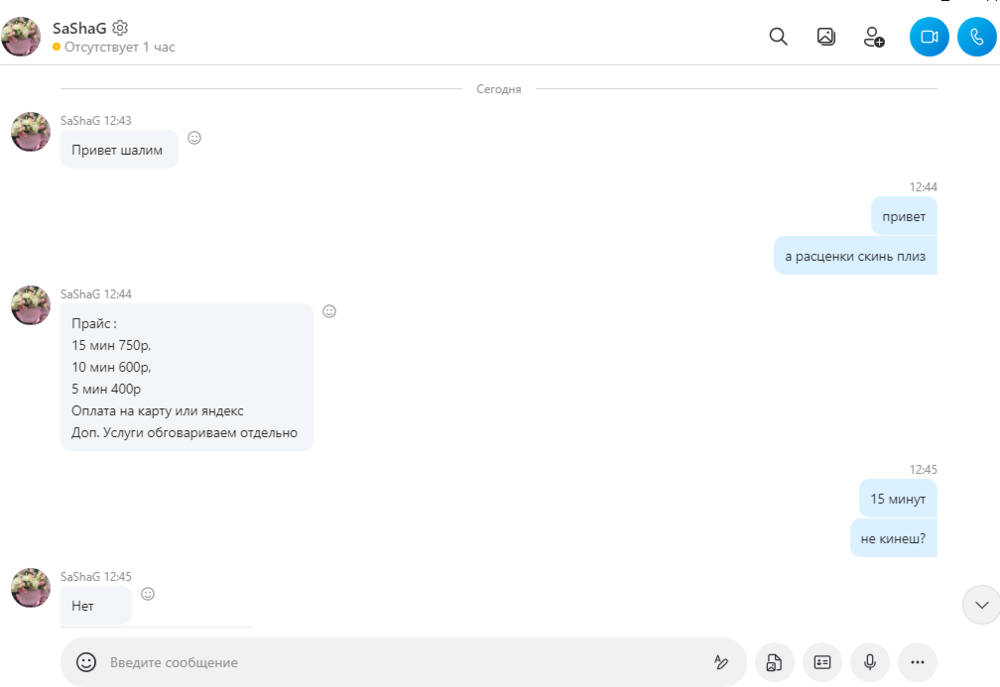React to the "Нет" message
Screen dimensions: 1000x687
tap(148, 594)
